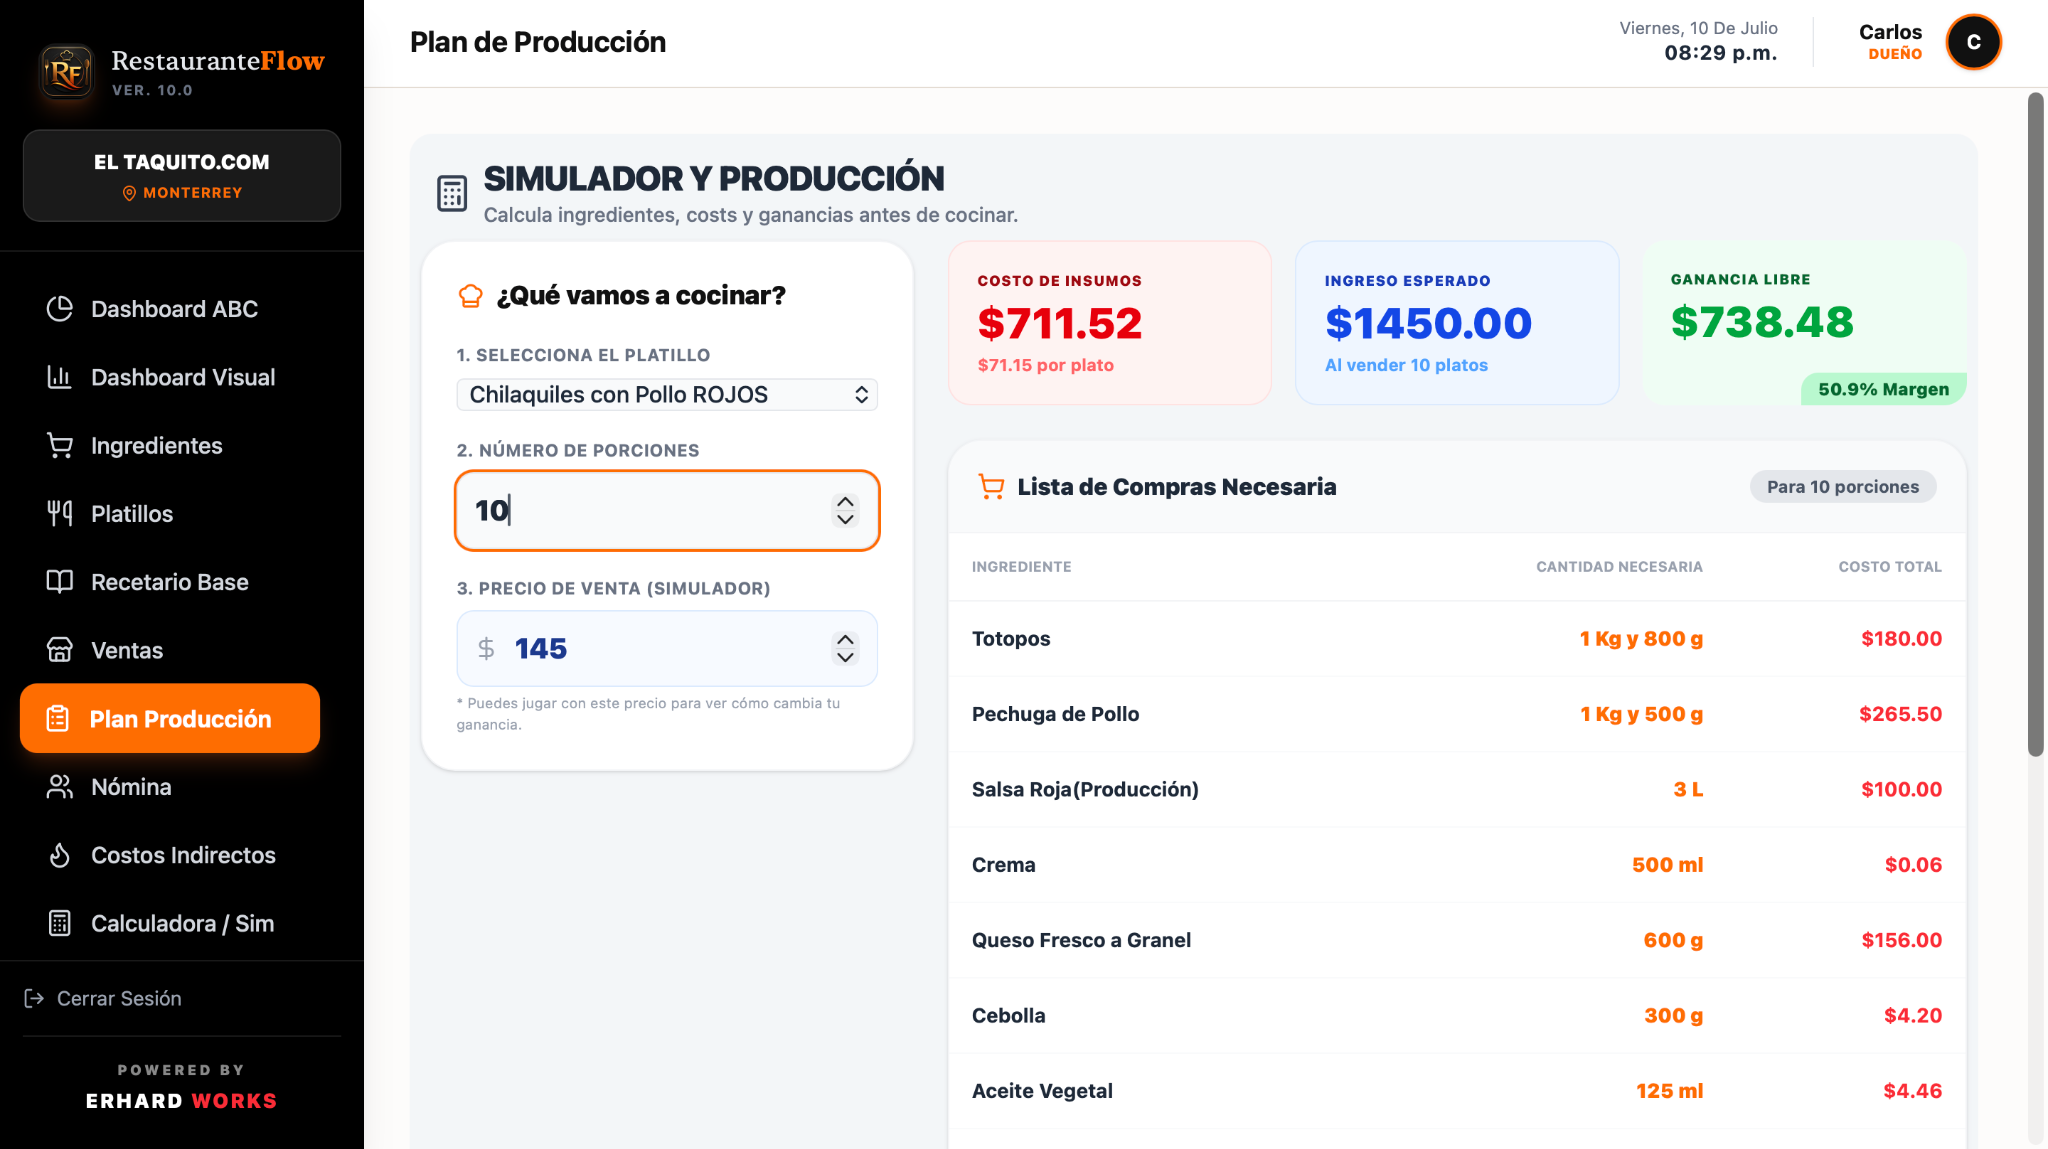Click the RestauranteFlow RF logo icon
Screen dimensions: 2048x1149
(x=67, y=72)
